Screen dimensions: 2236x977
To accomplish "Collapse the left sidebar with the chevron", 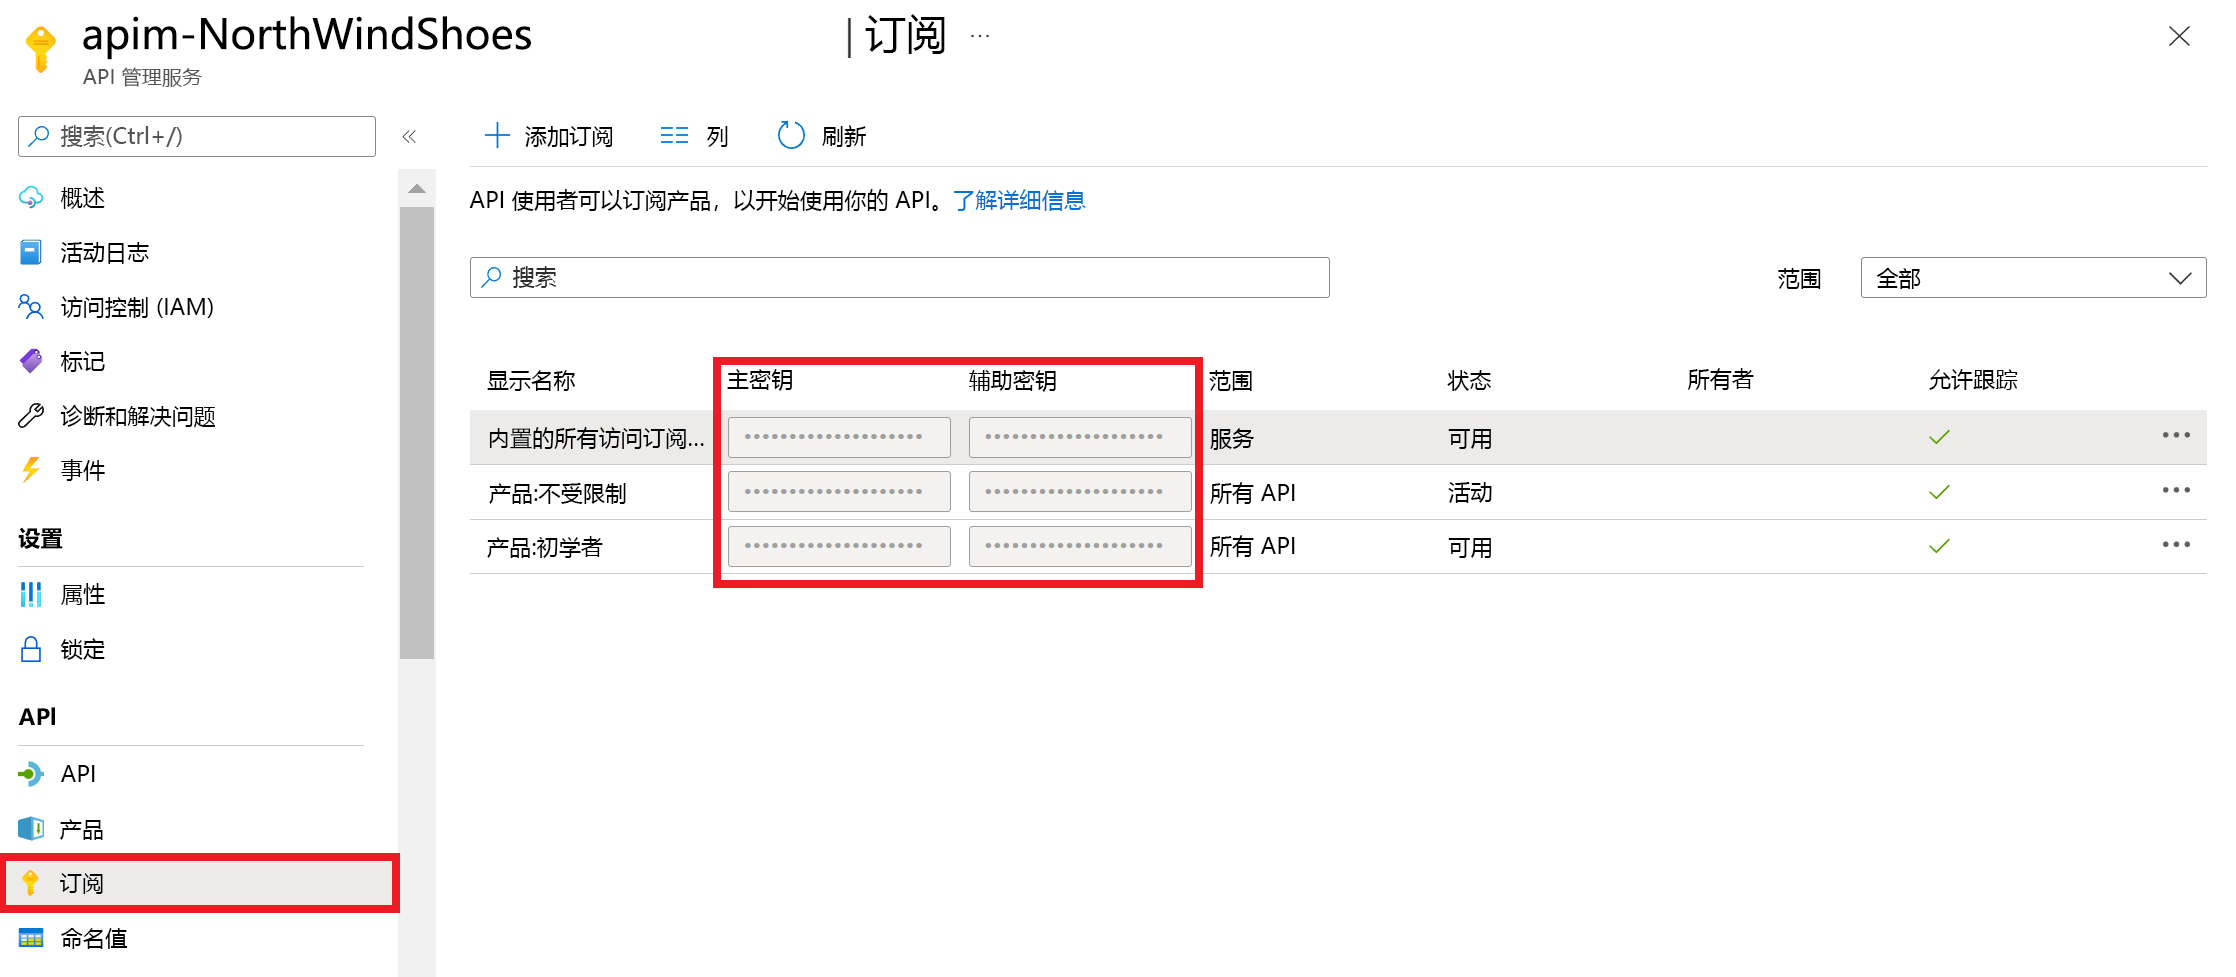I will (410, 136).
